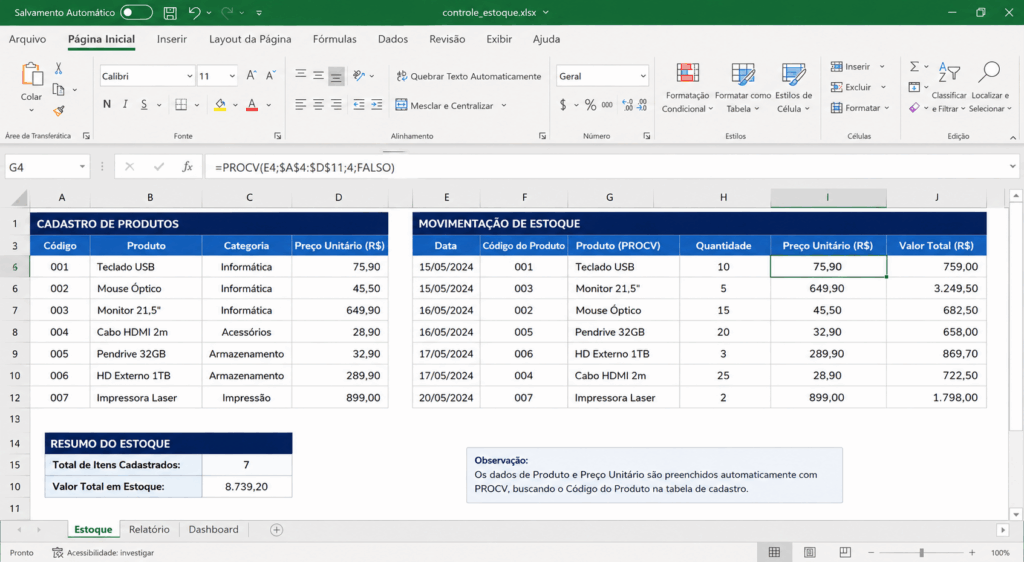The width and height of the screenshot is (1024, 562).
Task: Click the Redo arrow icon
Action: (227, 12)
